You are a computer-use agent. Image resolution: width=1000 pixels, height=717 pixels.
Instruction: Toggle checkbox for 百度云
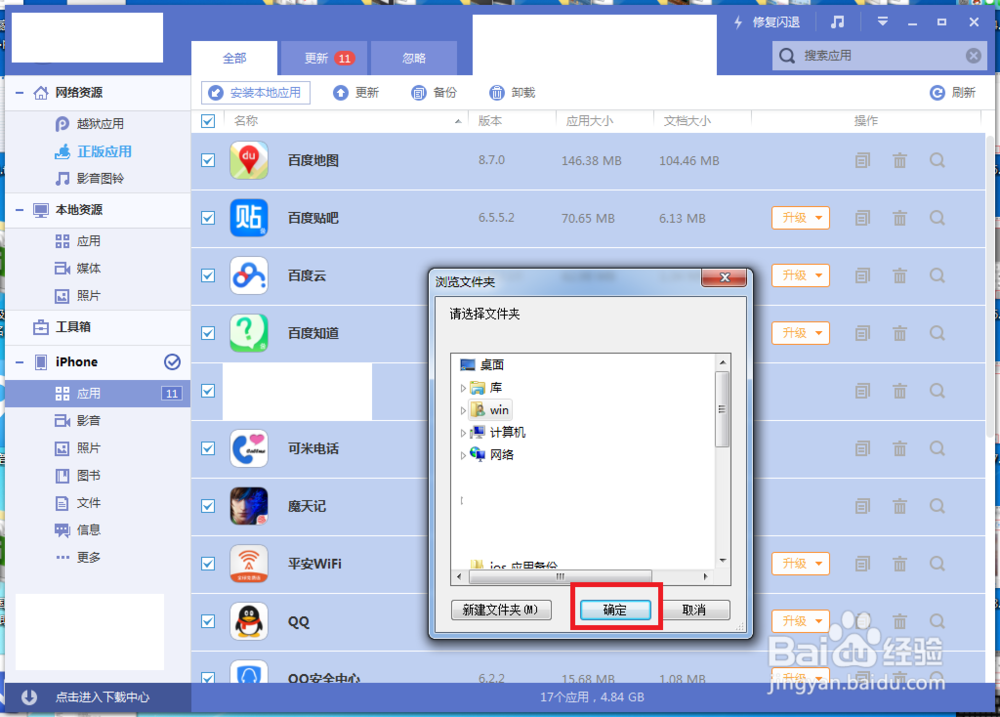pos(208,276)
